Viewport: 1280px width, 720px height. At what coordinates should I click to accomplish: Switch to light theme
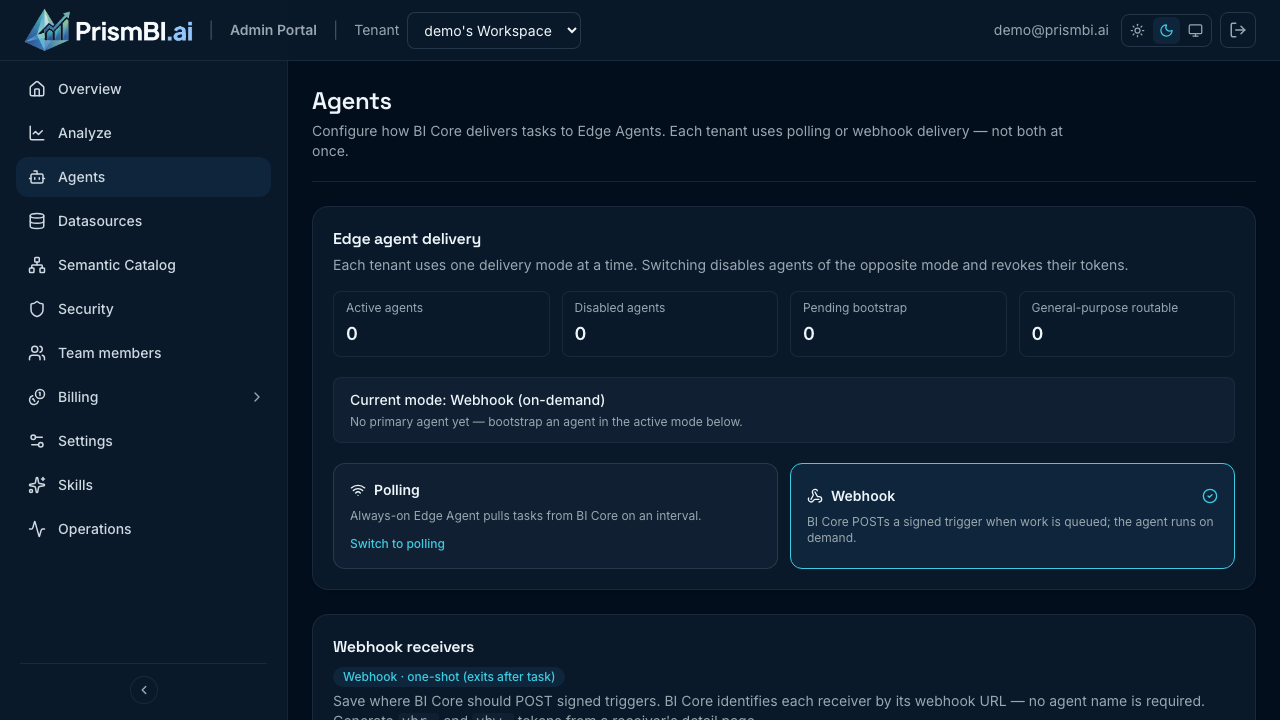click(x=1138, y=30)
